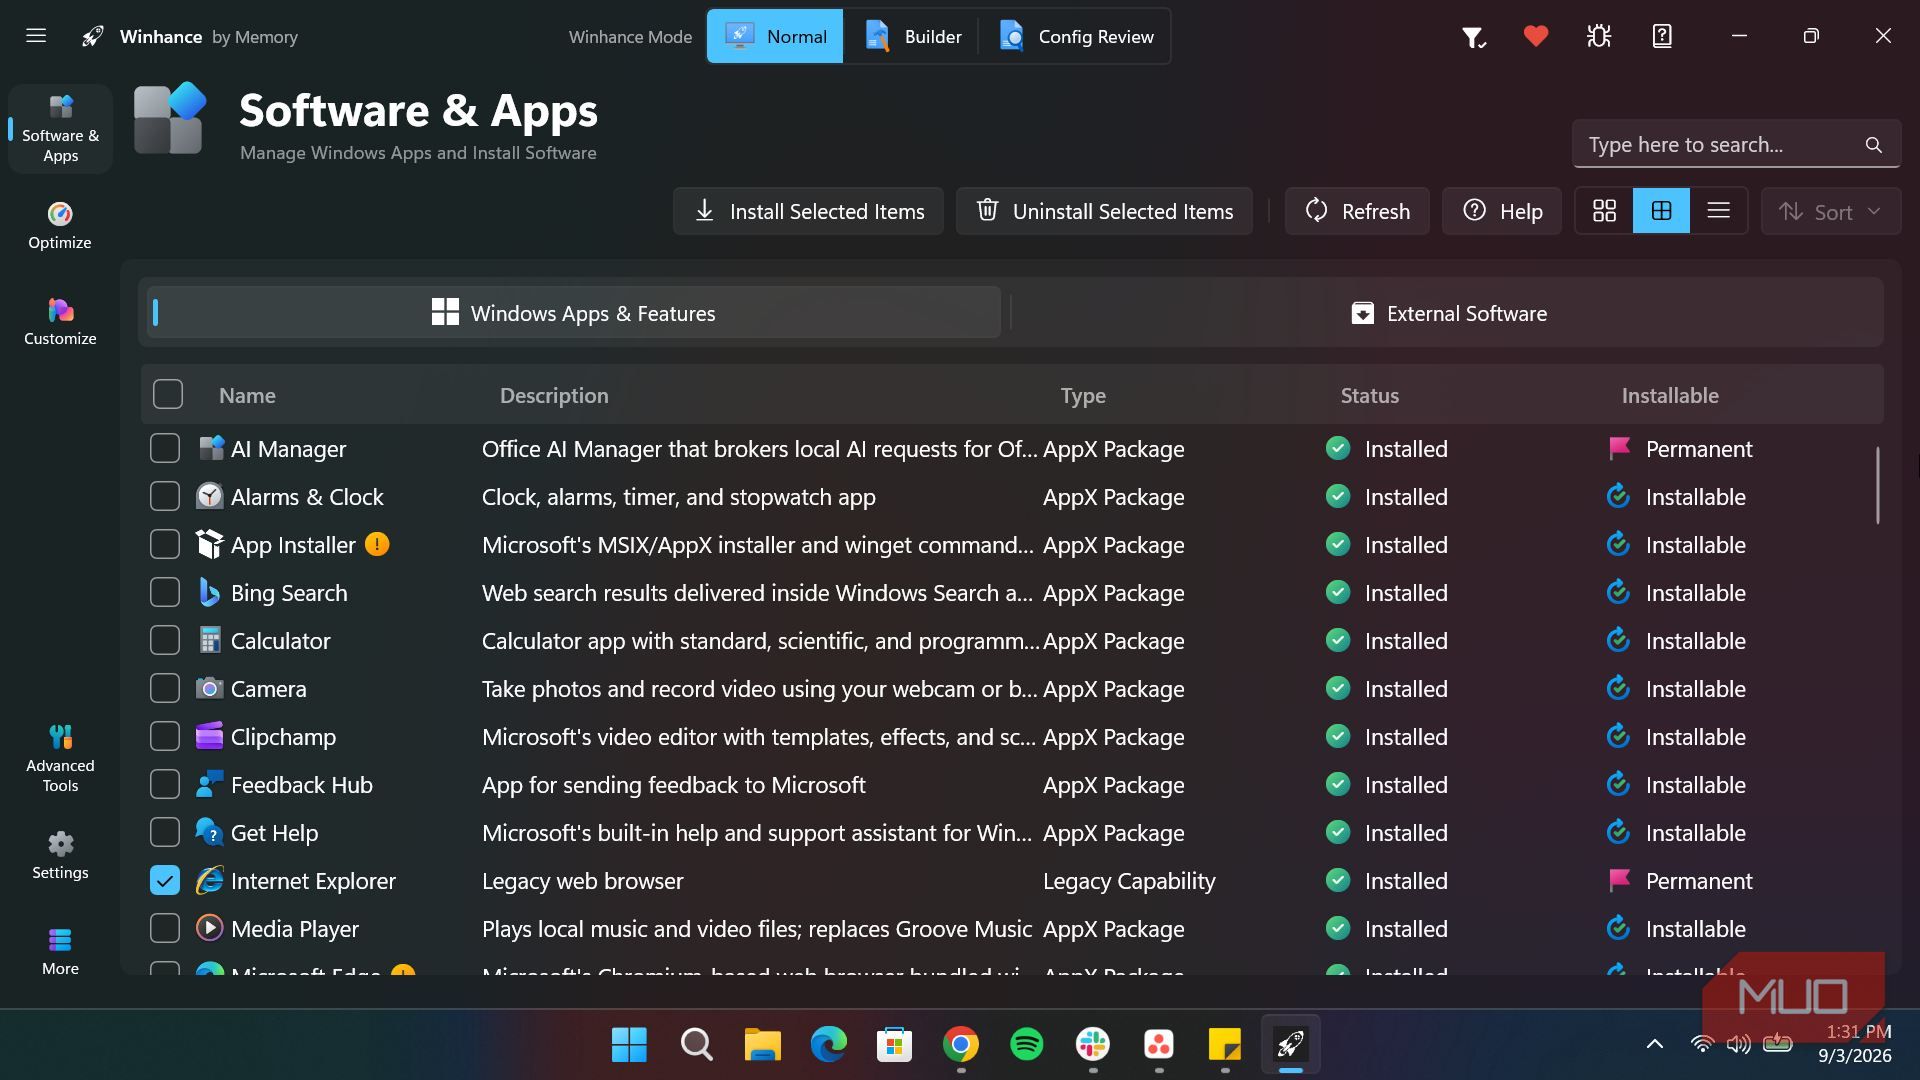Open the help document icon in title bar
This screenshot has height=1080, width=1920.
pos(1662,36)
